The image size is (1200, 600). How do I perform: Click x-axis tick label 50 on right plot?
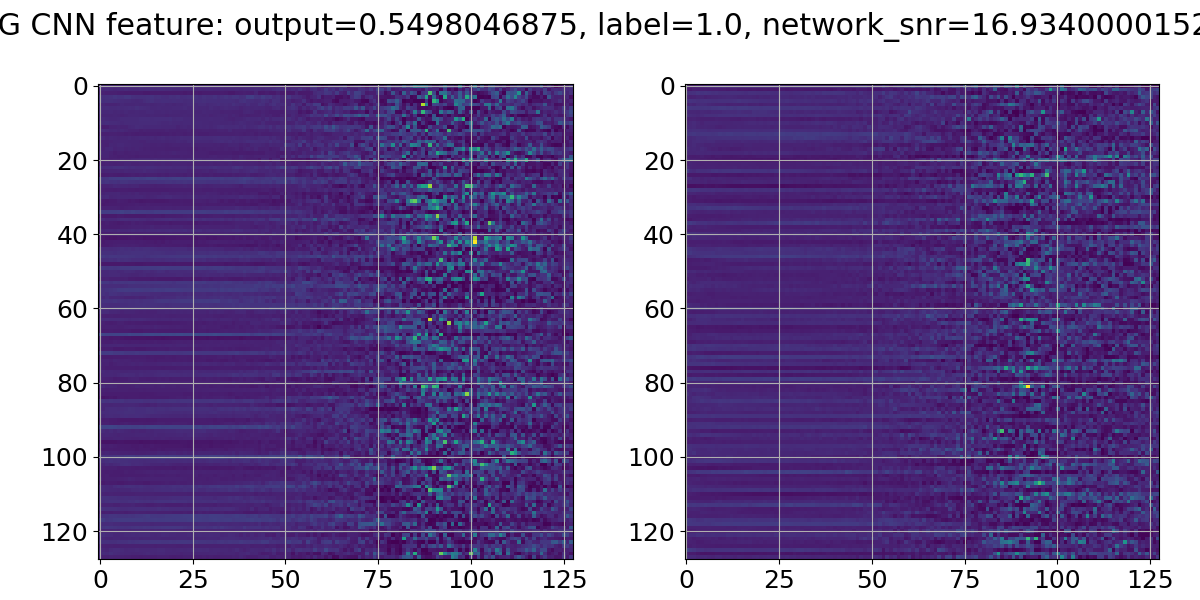pyautogui.click(x=872, y=579)
